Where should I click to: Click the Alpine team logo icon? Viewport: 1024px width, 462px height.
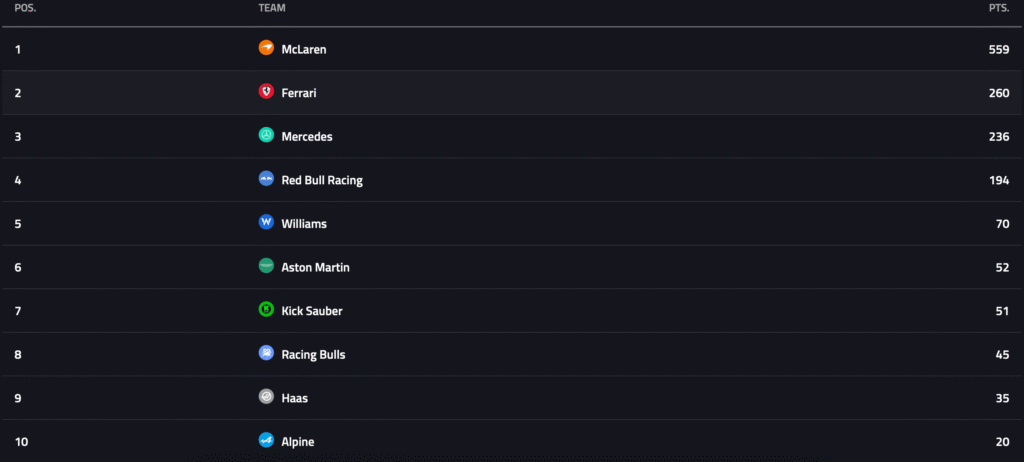tap(266, 441)
